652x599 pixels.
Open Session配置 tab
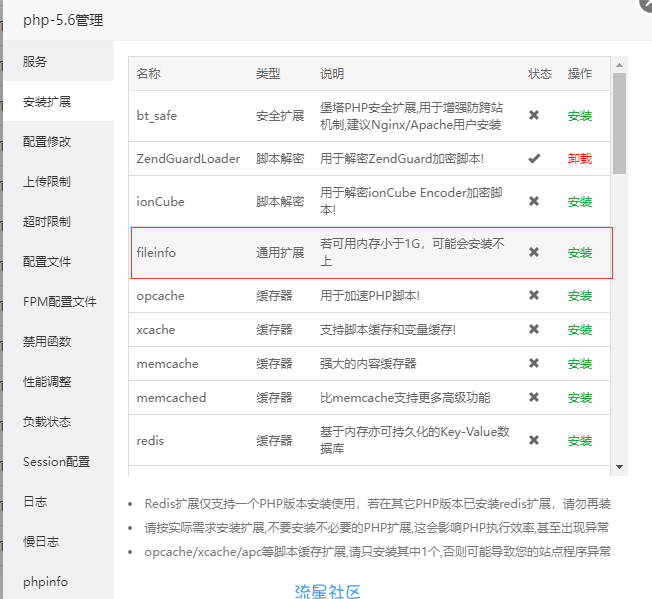click(58, 461)
